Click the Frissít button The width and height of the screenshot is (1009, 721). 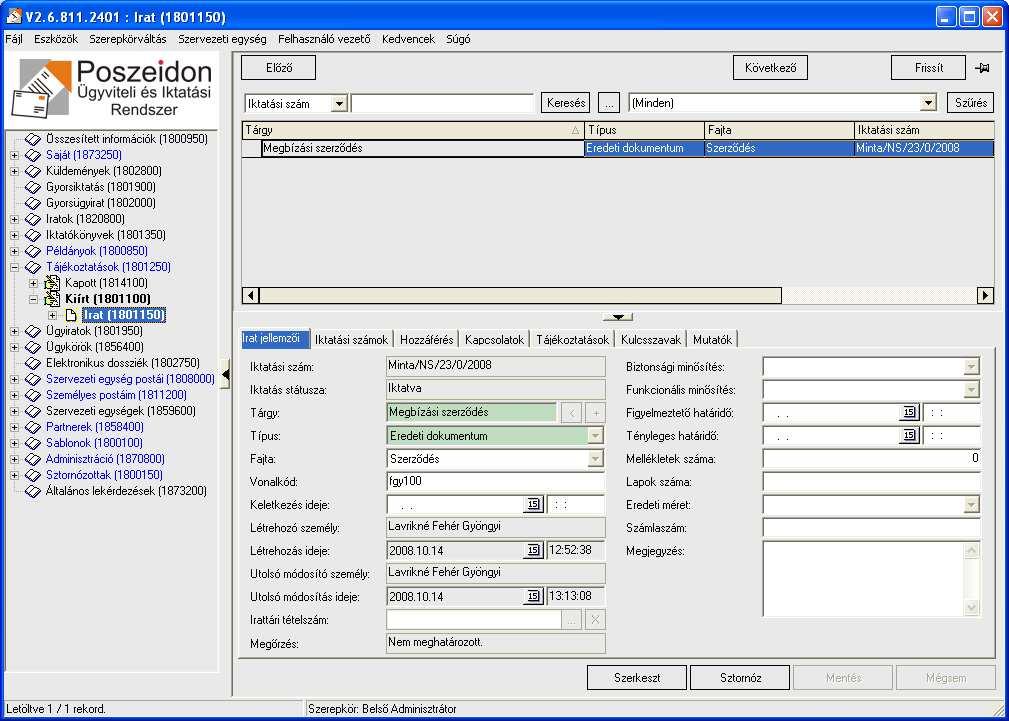click(928, 68)
